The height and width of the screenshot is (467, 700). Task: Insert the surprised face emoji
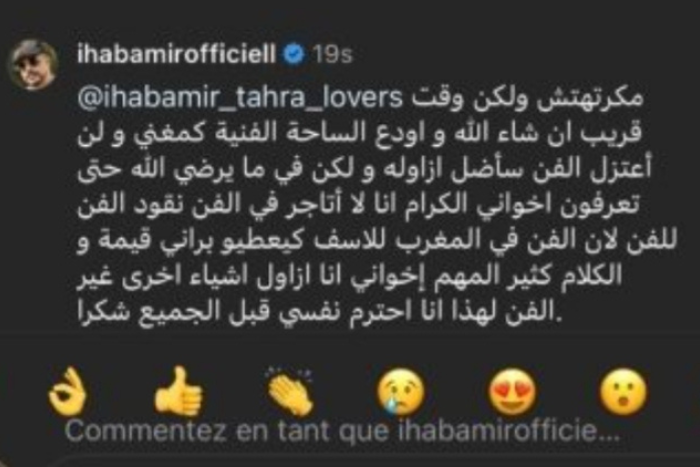tap(624, 392)
